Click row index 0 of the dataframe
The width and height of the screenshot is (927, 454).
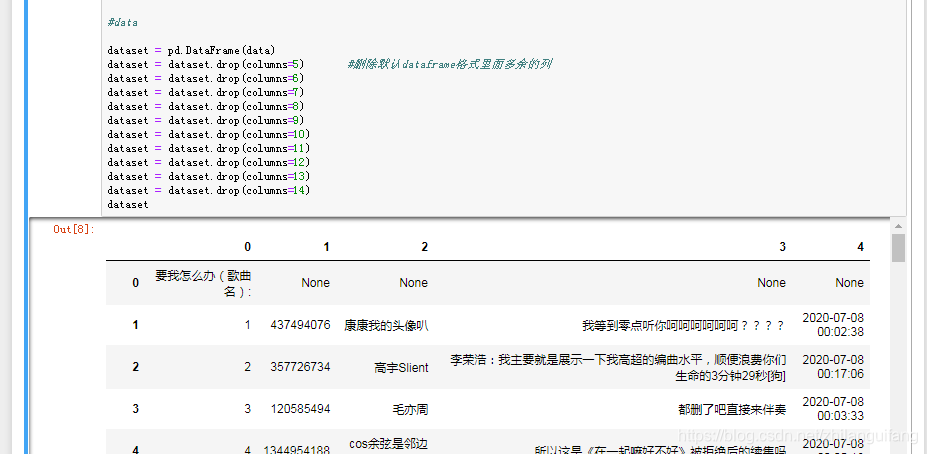click(x=135, y=283)
